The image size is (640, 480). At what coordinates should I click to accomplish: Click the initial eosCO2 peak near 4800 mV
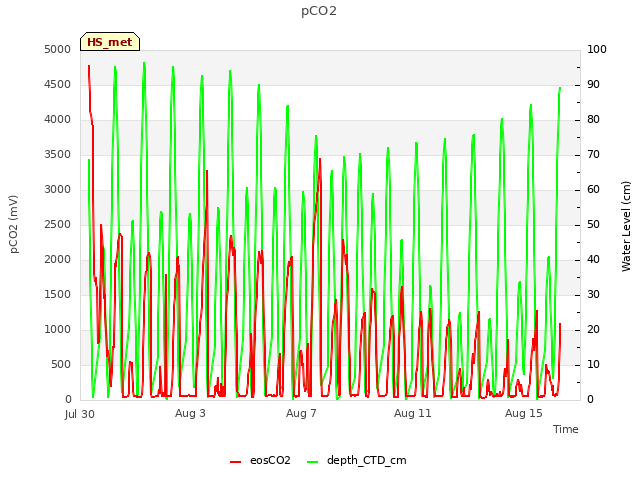tap(89, 66)
